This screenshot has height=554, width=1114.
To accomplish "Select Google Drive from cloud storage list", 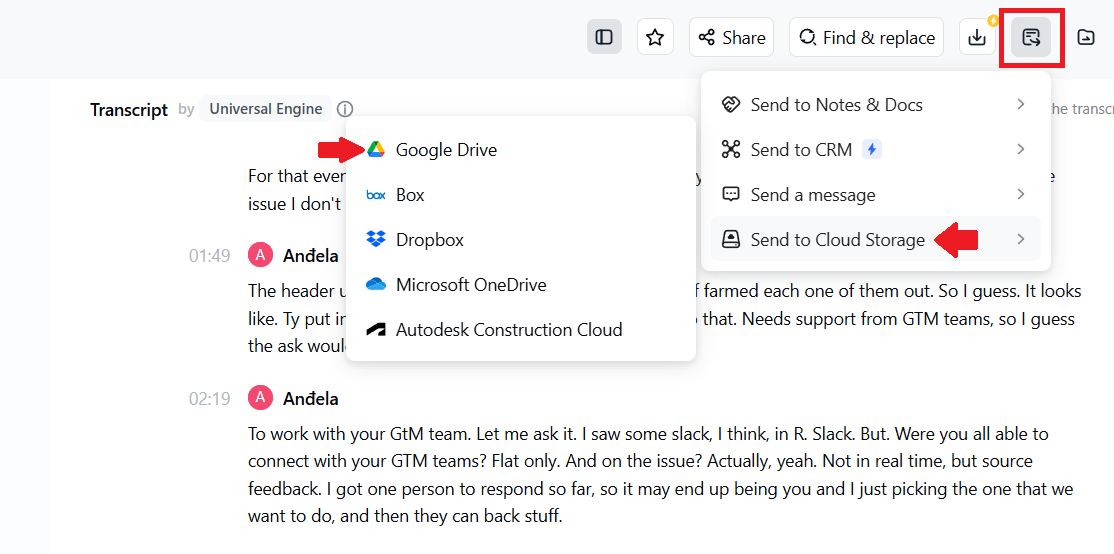I will click(x=446, y=150).
